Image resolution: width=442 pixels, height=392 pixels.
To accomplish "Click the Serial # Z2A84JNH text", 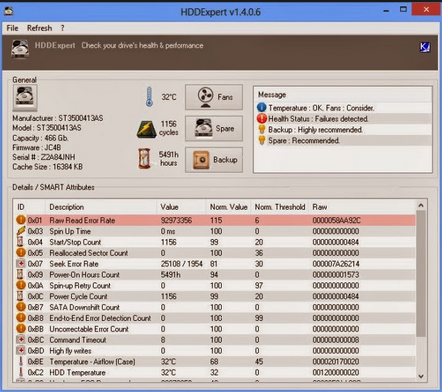I will pyautogui.click(x=44, y=157).
